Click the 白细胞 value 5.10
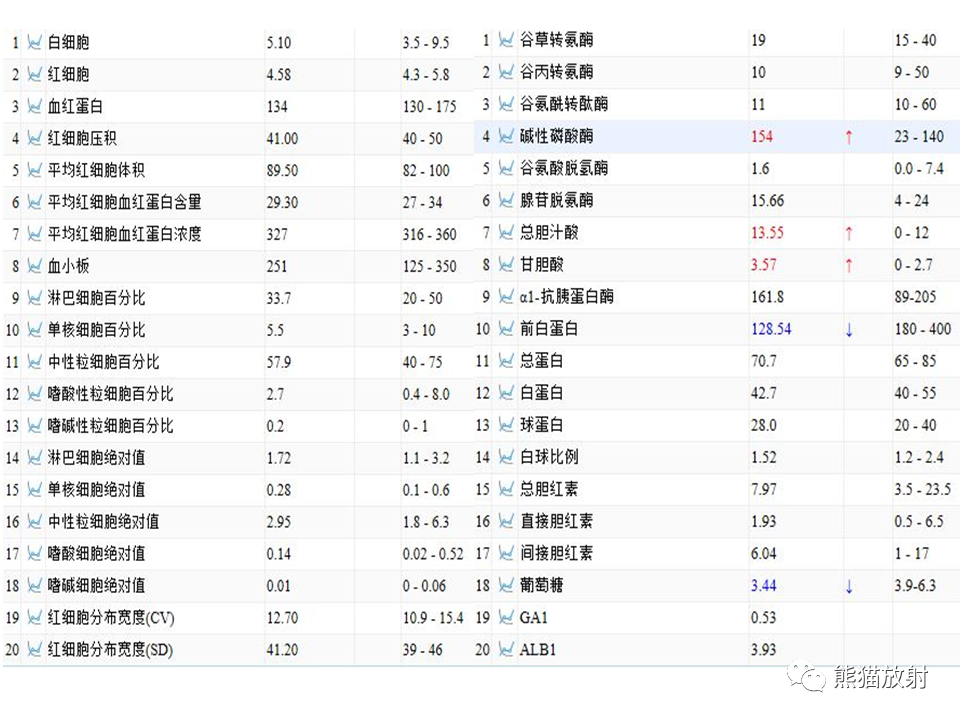 point(279,43)
